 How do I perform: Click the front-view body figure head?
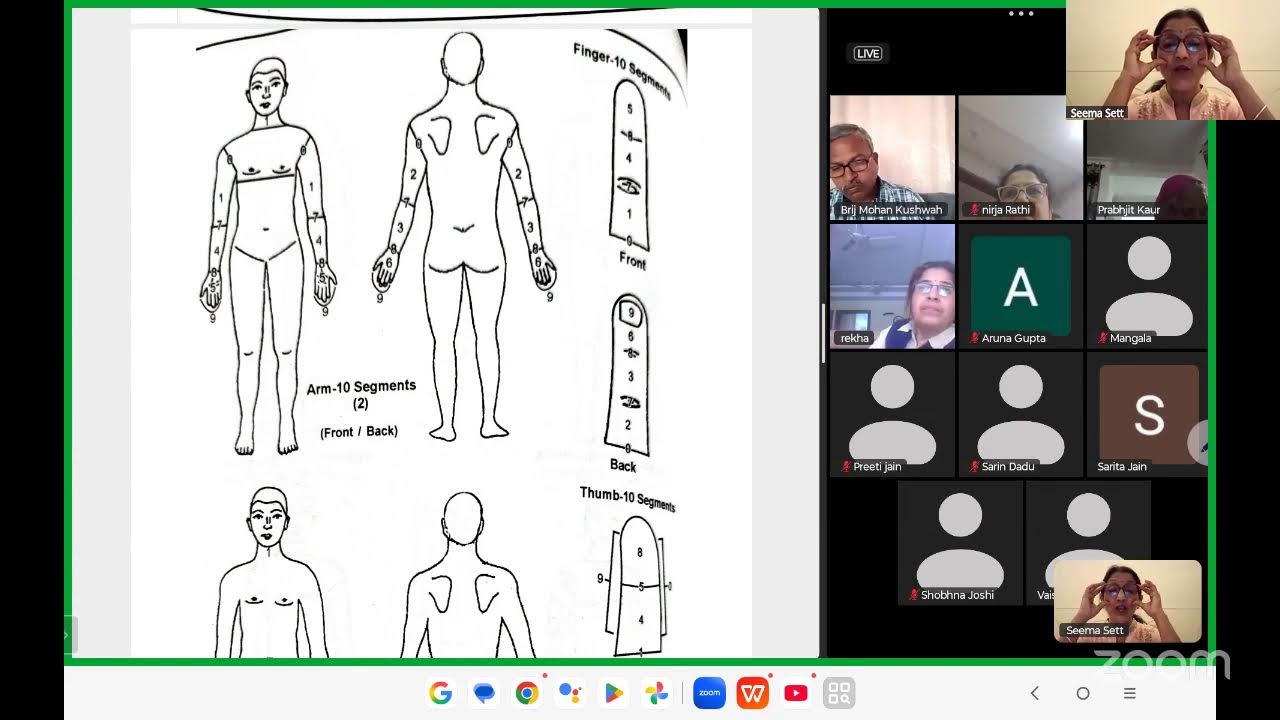[x=267, y=88]
